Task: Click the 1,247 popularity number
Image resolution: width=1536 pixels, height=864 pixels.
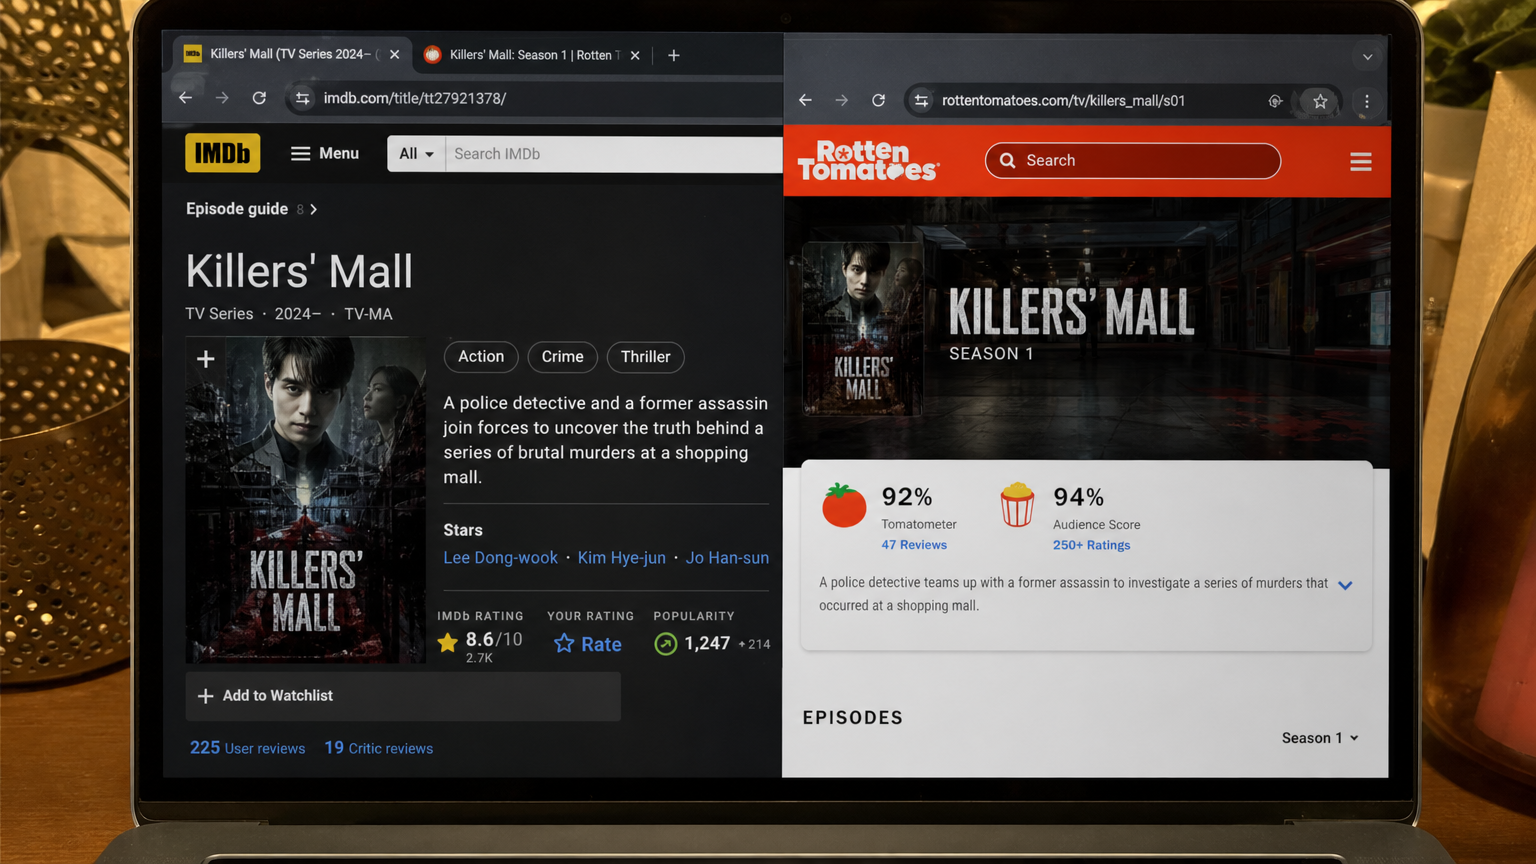Action: [707, 643]
